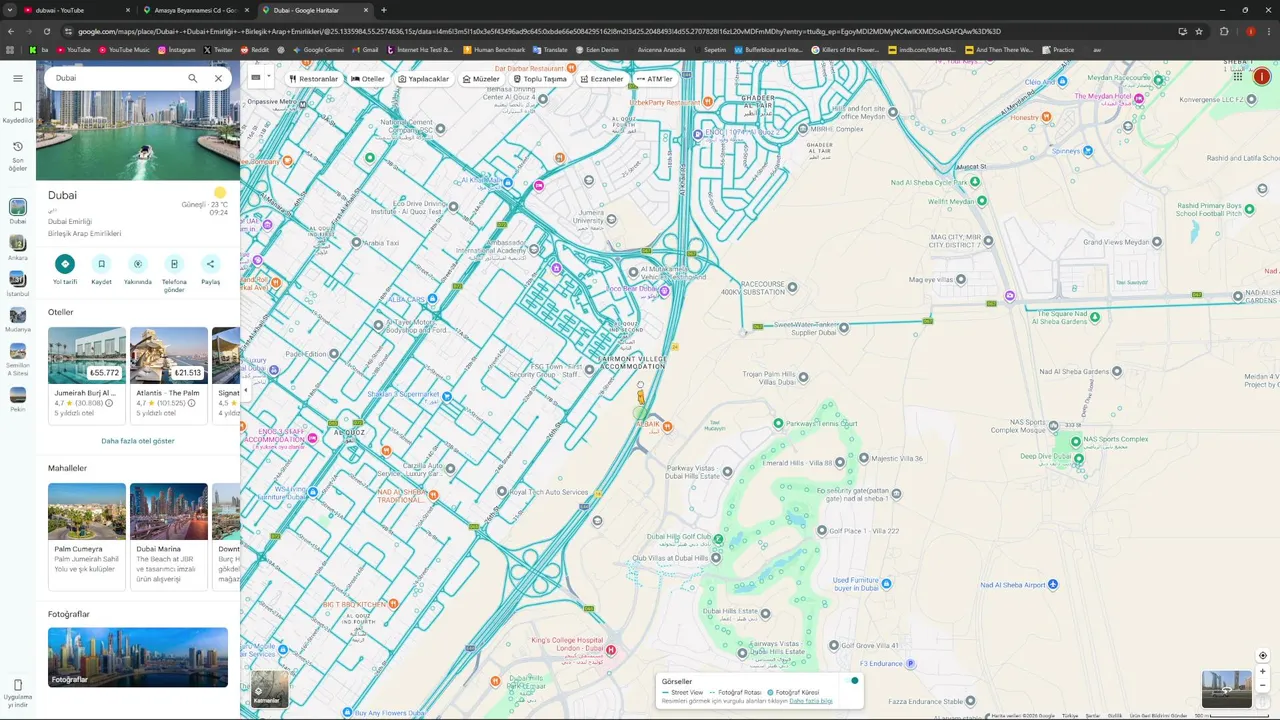1280x720 pixels.
Task: Click the Yol tarifi directions button
Action: [x=65, y=264]
